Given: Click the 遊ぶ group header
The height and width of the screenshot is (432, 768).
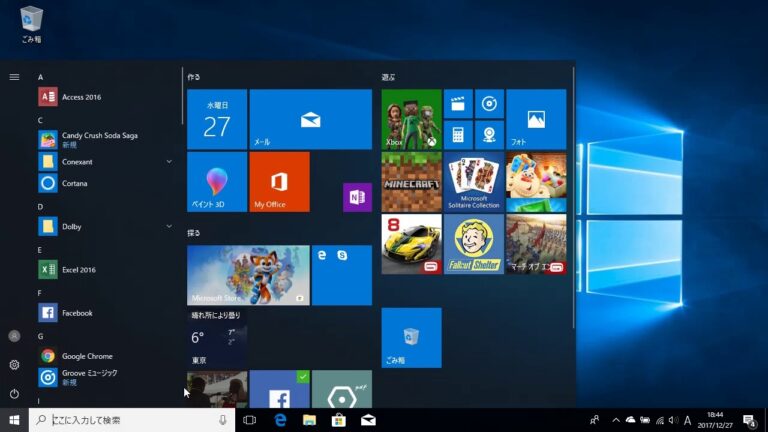Looking at the screenshot, I should (388, 77).
